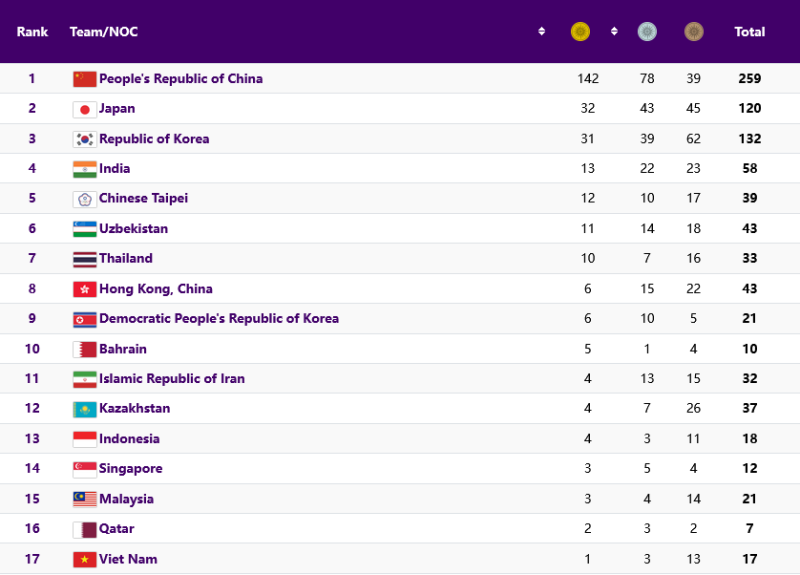
Task: Open Democratic People's Republic of Korea link
Action: pos(219,318)
